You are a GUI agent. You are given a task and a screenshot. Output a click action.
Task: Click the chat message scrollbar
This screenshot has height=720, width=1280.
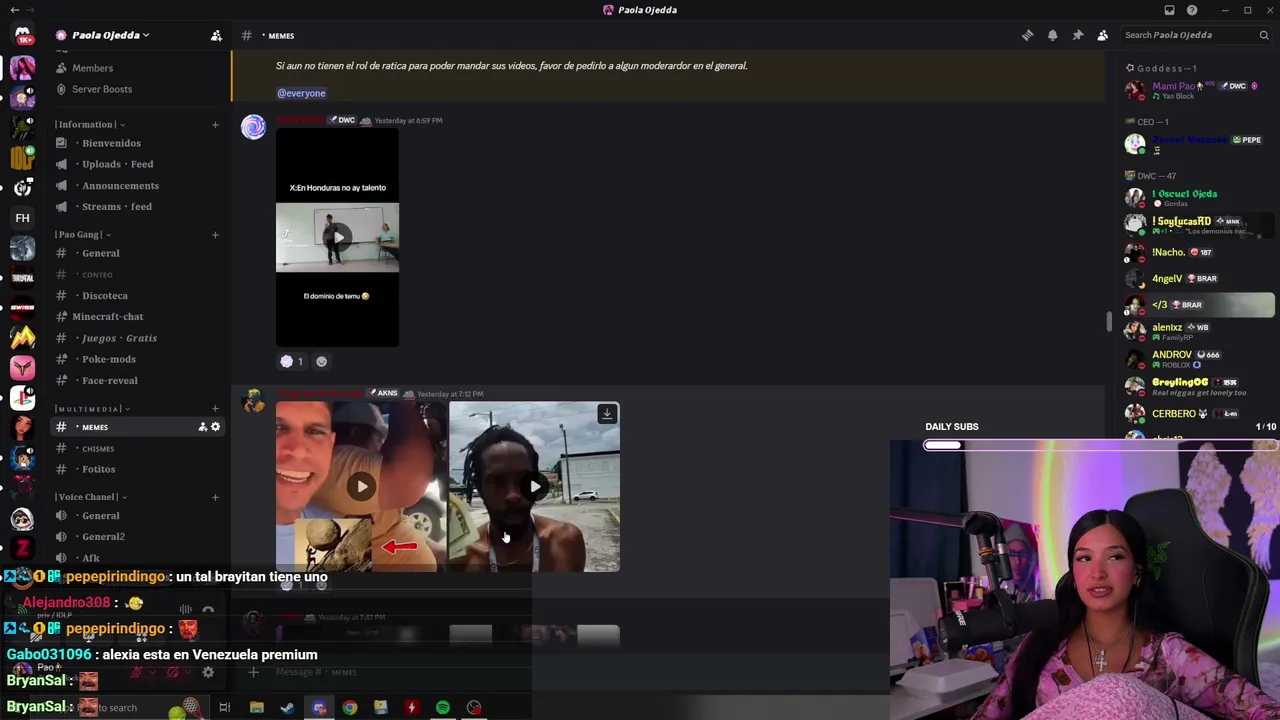[x=1108, y=321]
